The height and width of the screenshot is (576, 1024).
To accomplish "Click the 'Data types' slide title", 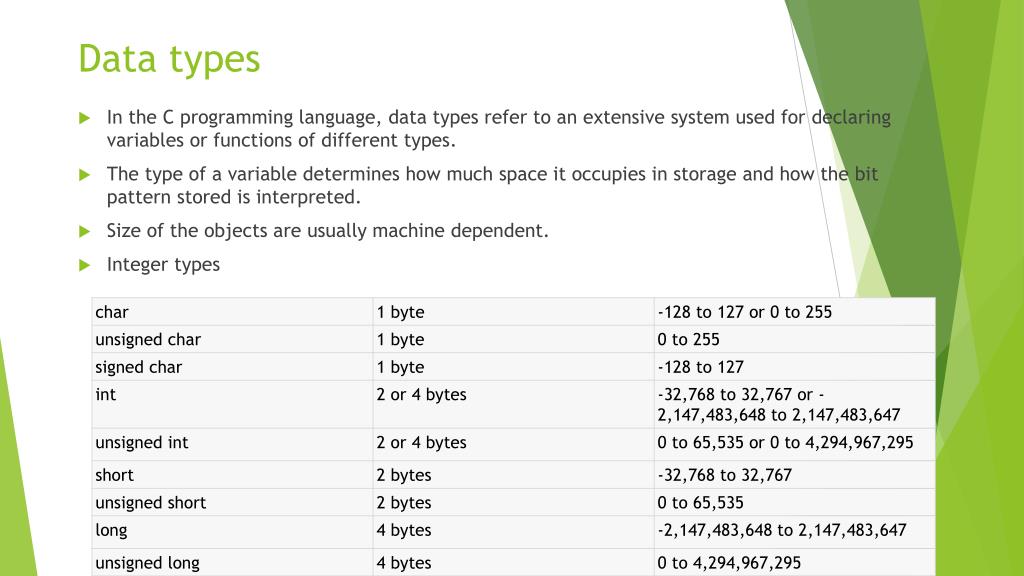I will (x=169, y=59).
